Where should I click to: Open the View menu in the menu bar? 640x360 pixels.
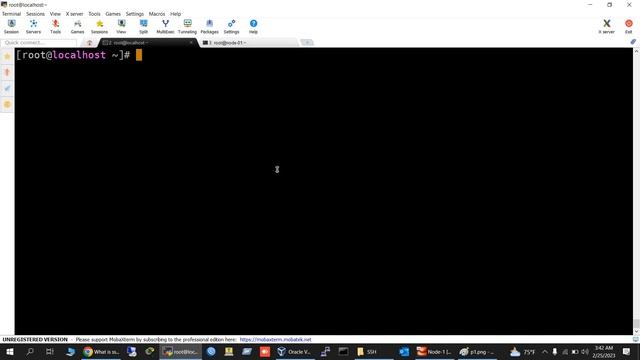click(x=55, y=14)
